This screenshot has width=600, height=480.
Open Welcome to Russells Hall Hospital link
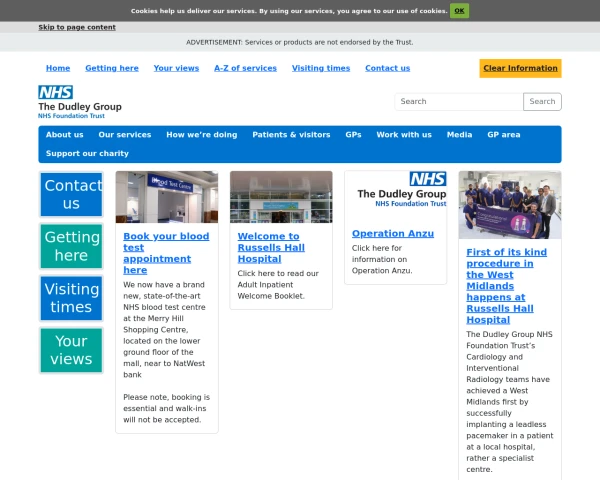click(x=271, y=247)
